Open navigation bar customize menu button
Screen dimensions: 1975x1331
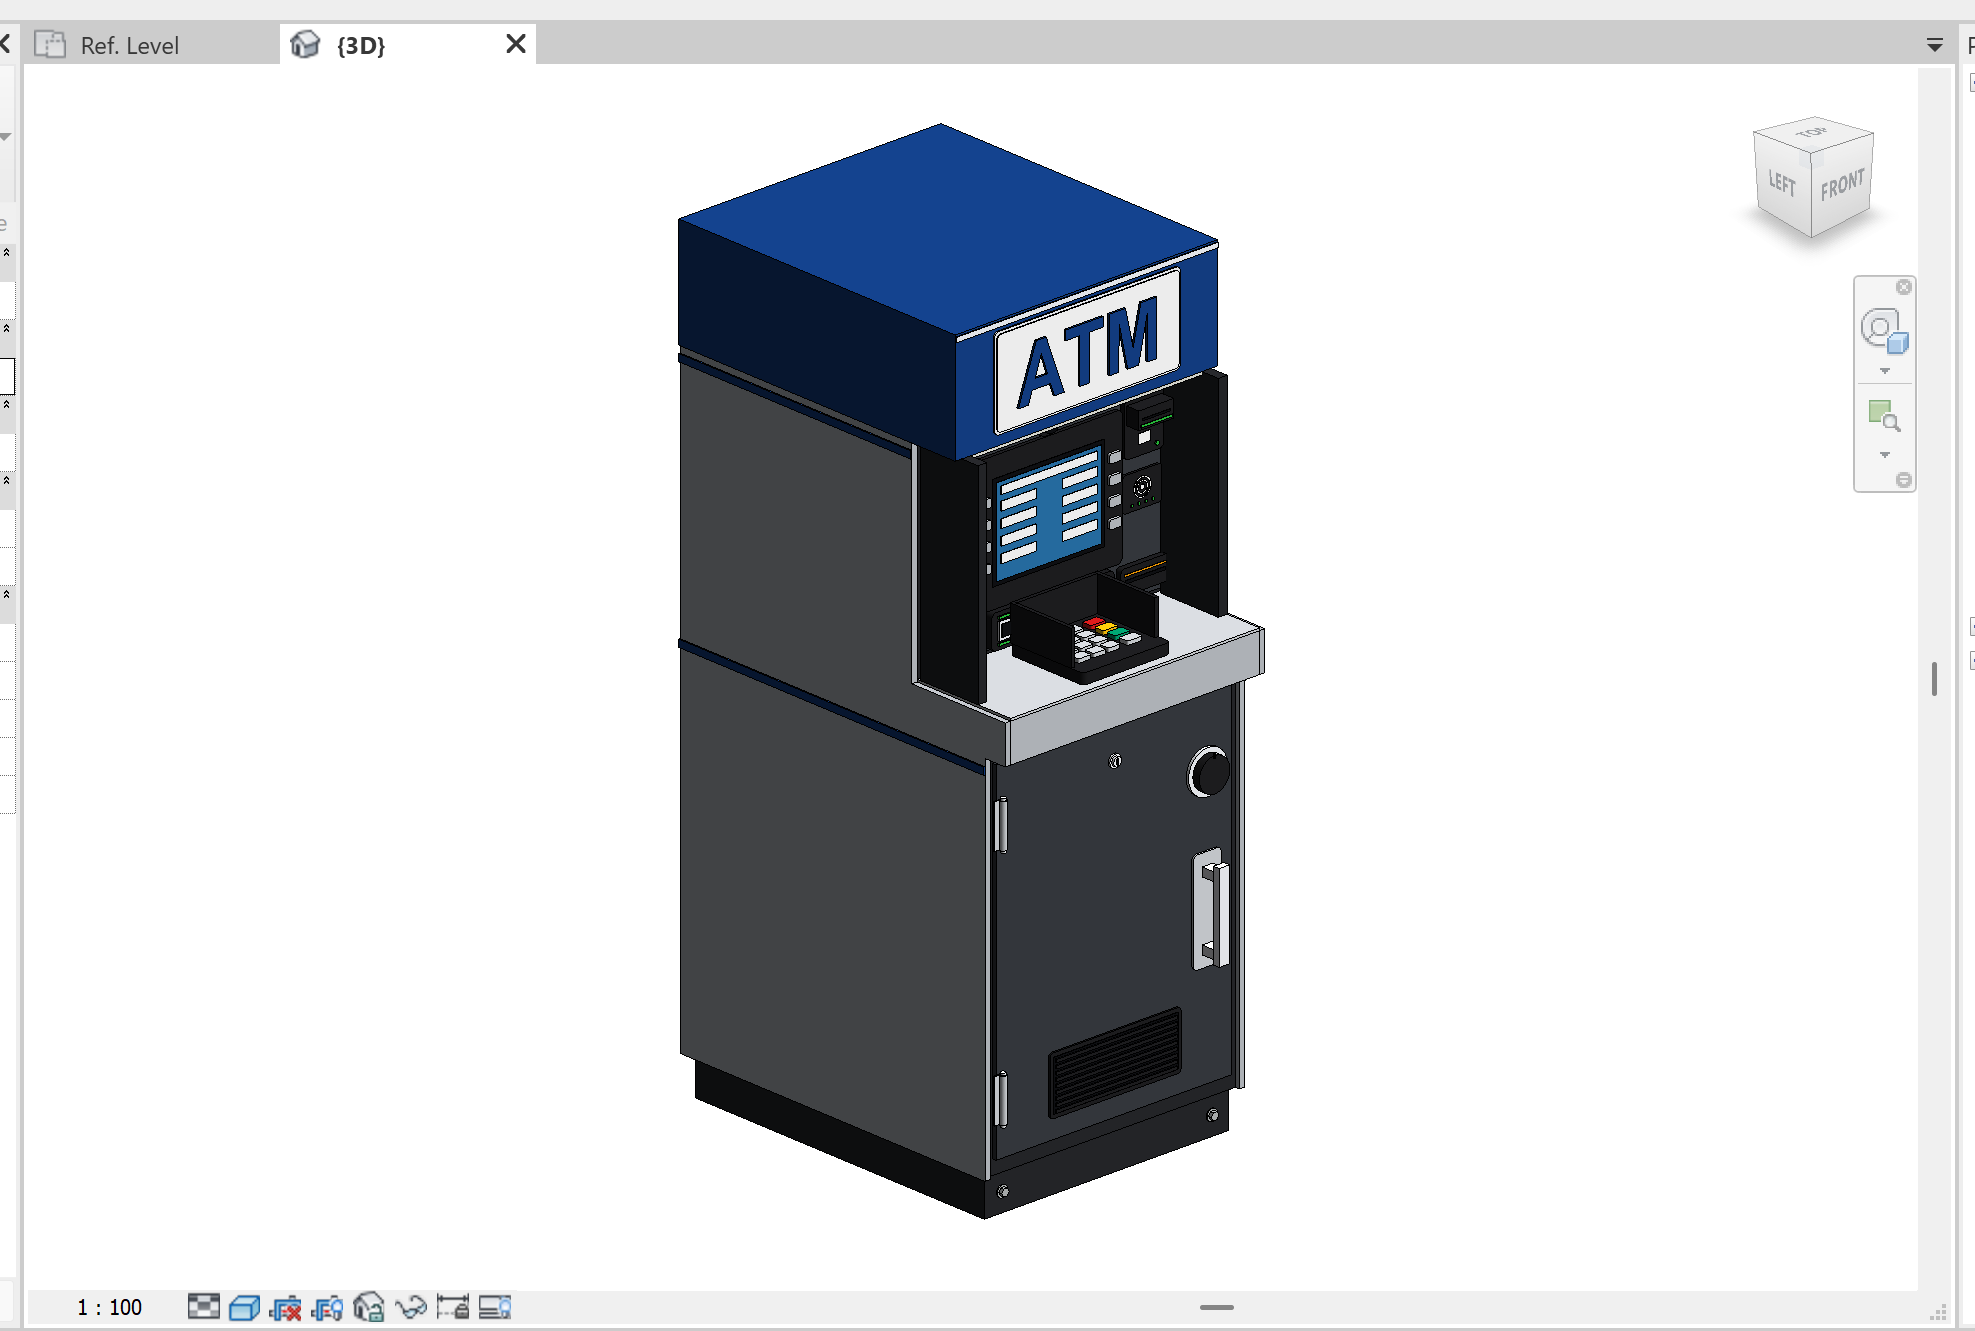[1904, 480]
